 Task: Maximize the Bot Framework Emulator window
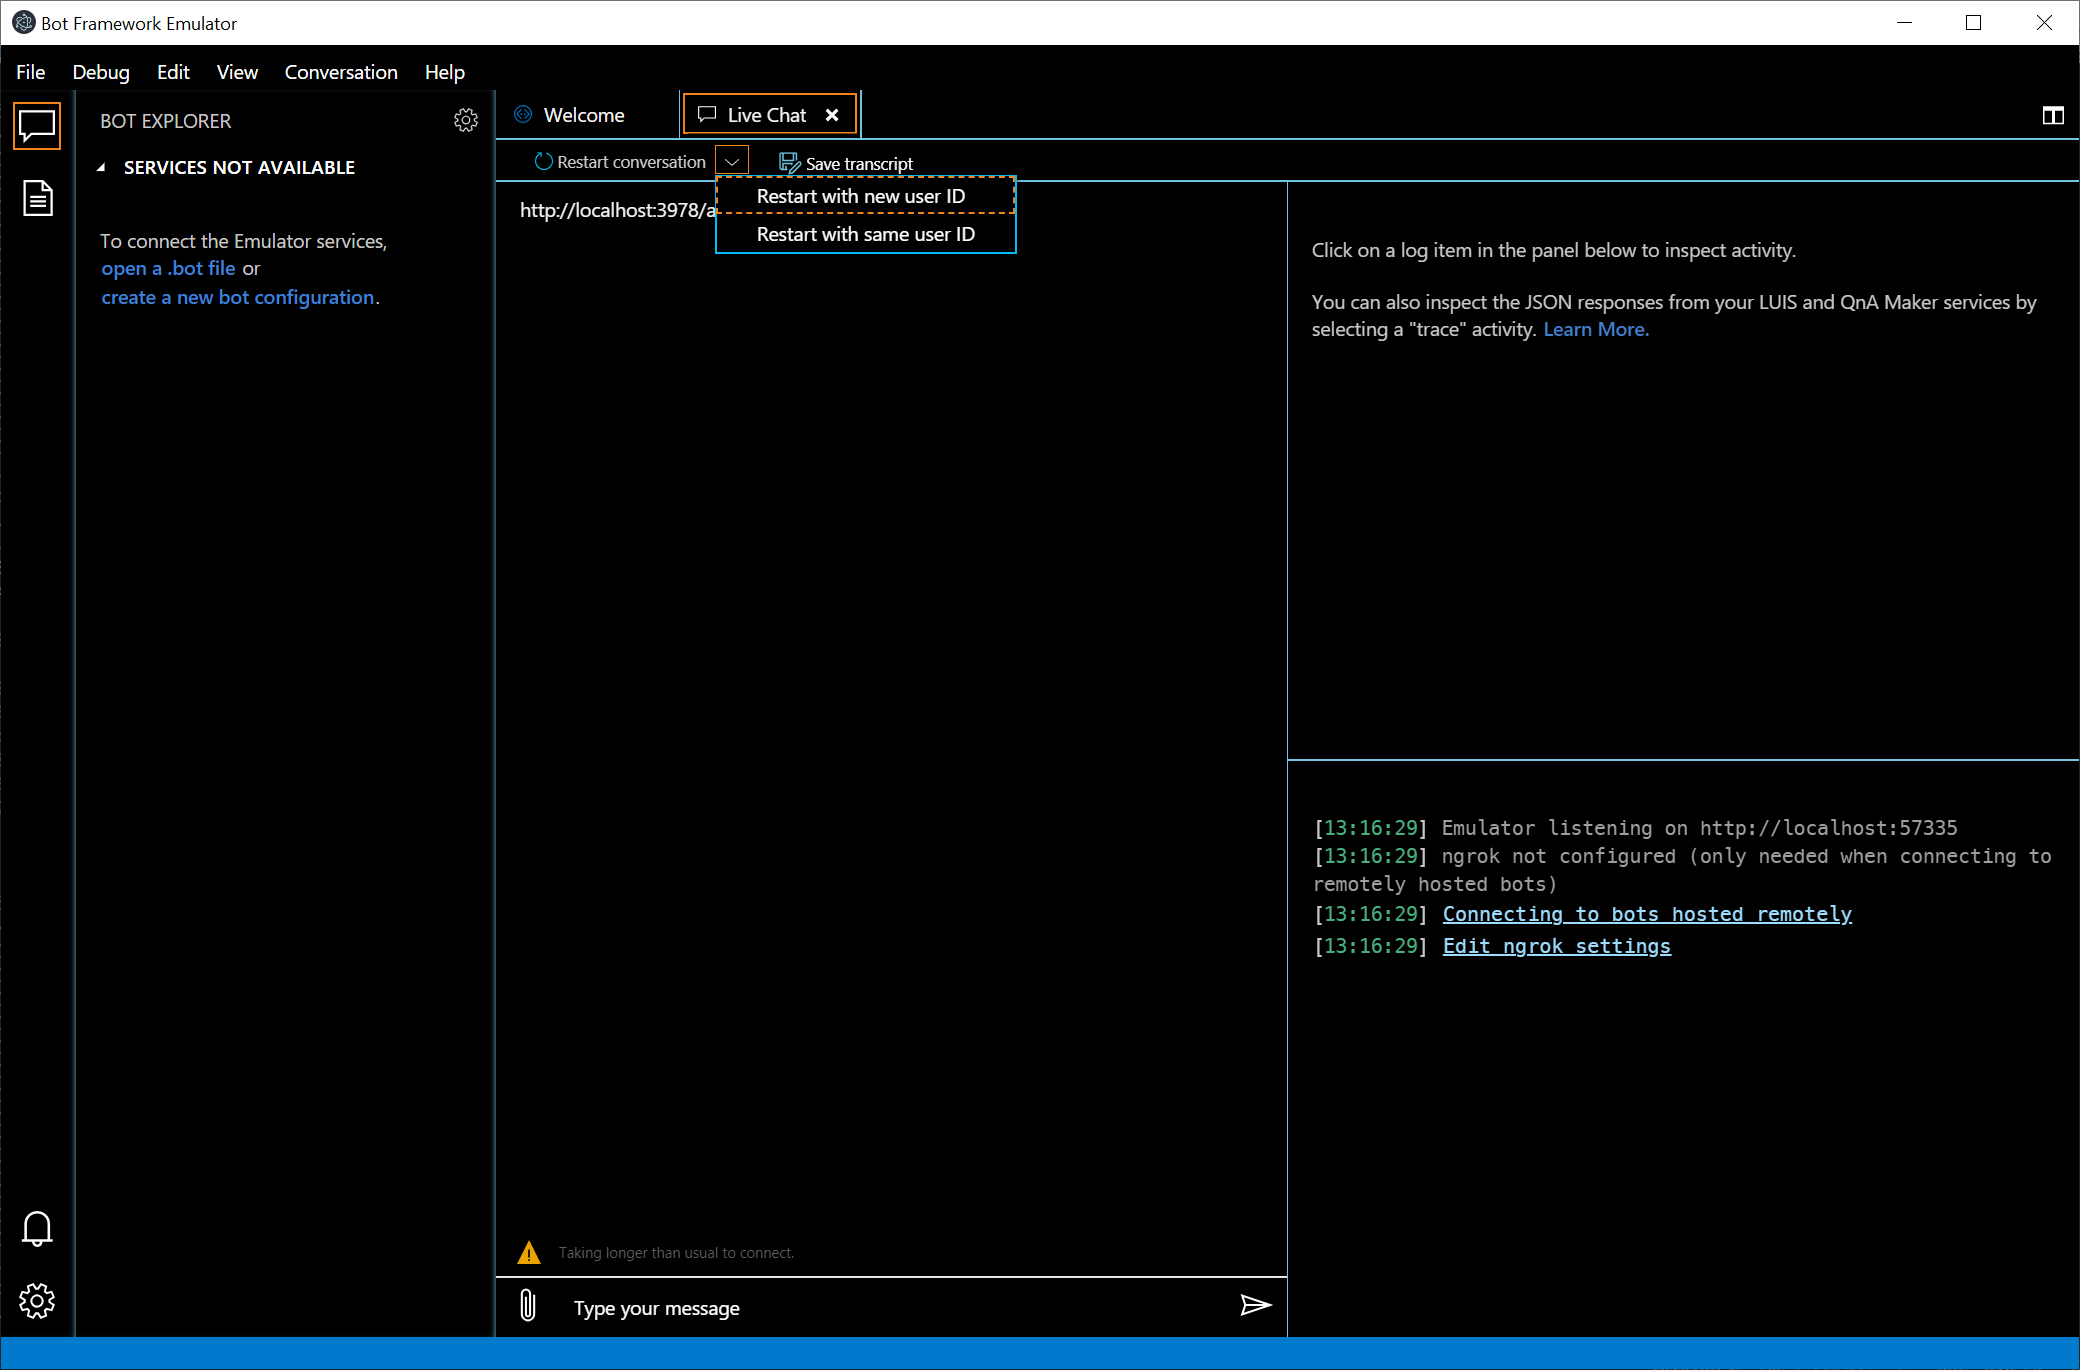(x=1973, y=22)
